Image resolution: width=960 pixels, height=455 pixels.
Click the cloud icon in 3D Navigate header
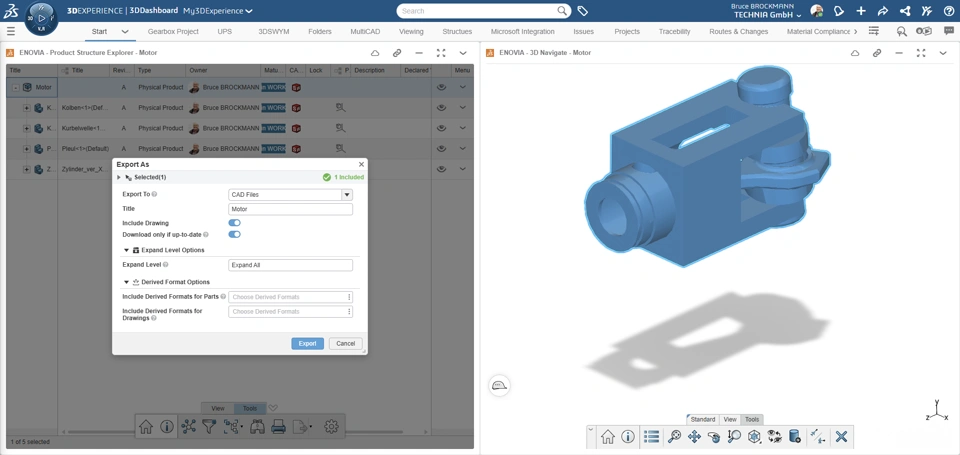(855, 53)
